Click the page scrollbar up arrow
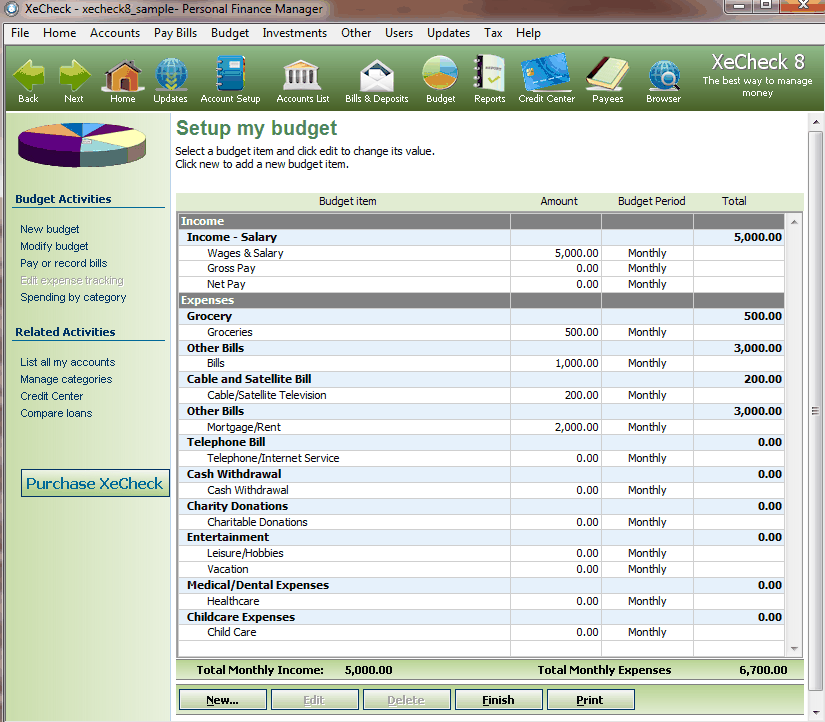This screenshot has width=825, height=722. (x=816, y=122)
